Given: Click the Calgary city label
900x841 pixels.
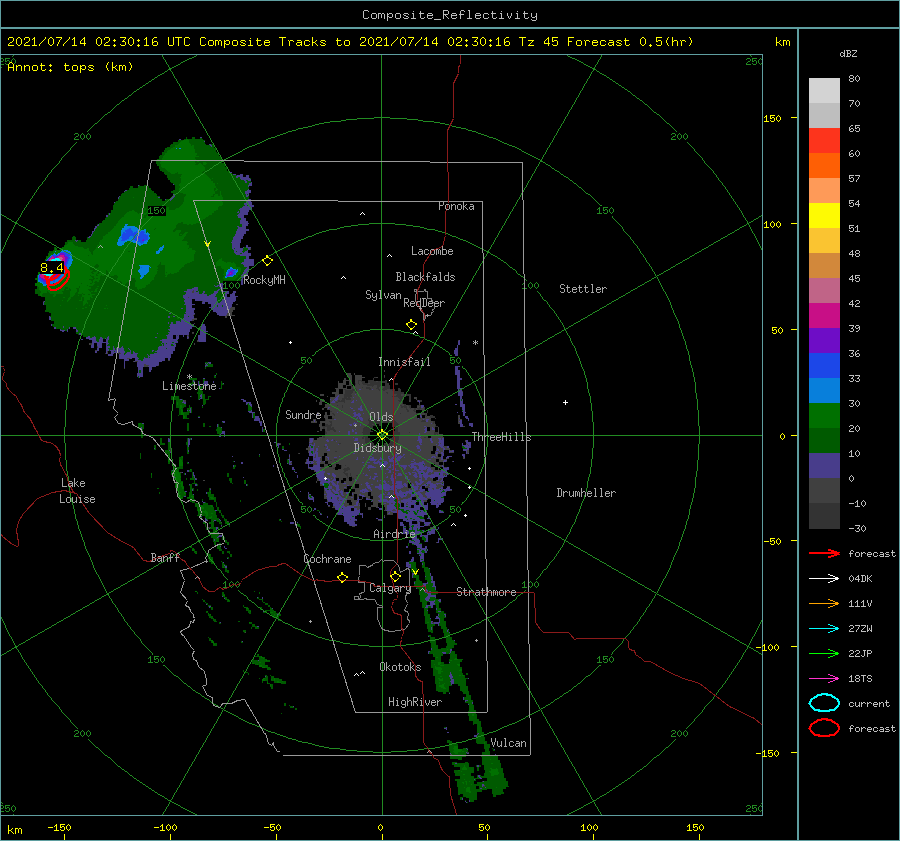Looking at the screenshot, I should pyautogui.click(x=390, y=588).
